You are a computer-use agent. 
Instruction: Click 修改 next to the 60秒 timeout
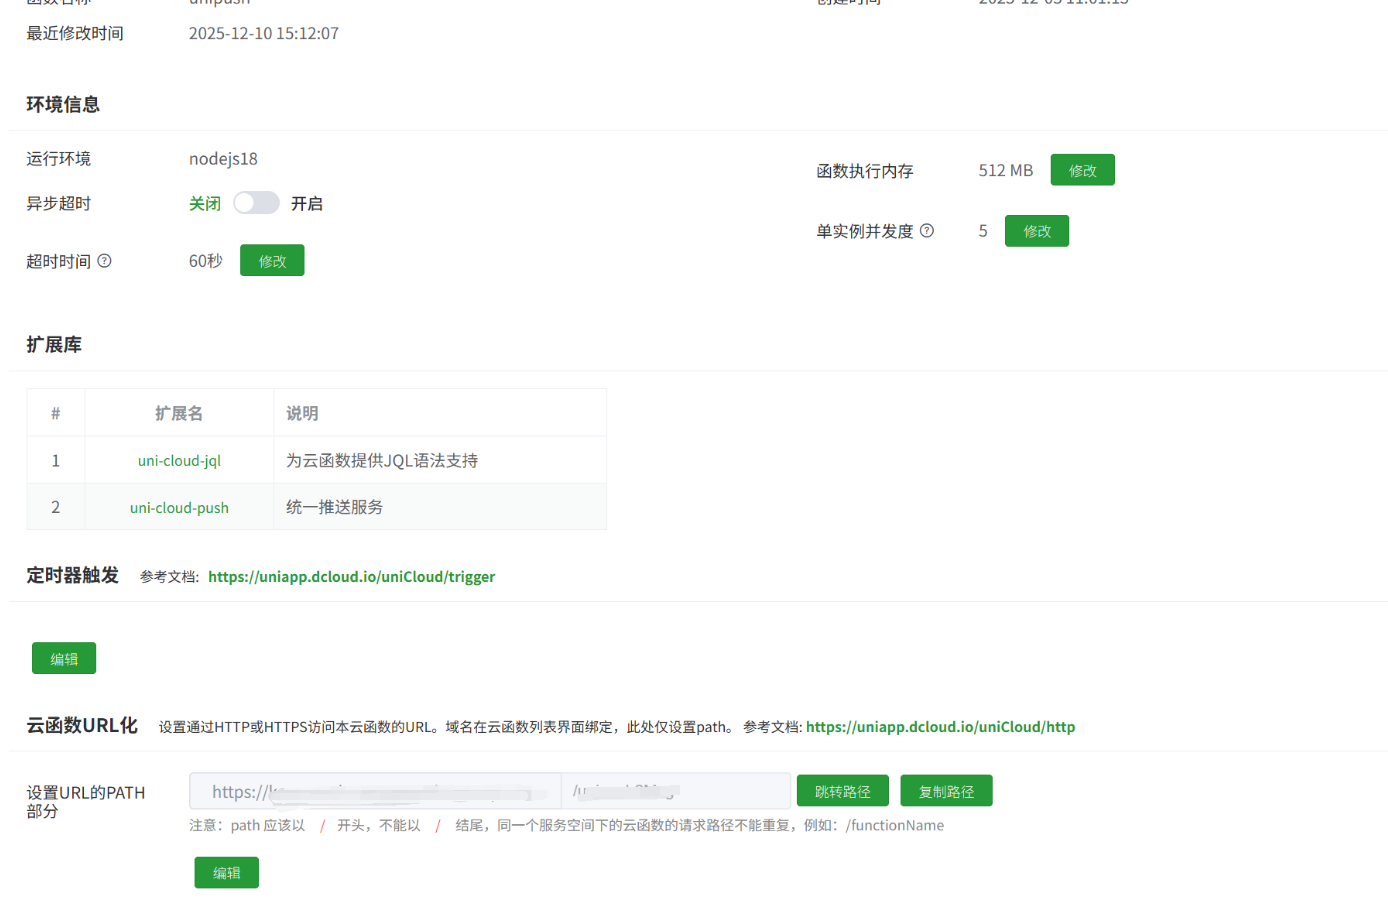[x=272, y=261]
